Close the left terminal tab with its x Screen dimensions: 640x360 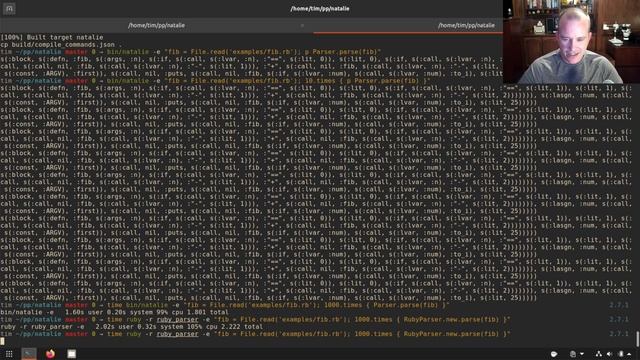[302, 25]
